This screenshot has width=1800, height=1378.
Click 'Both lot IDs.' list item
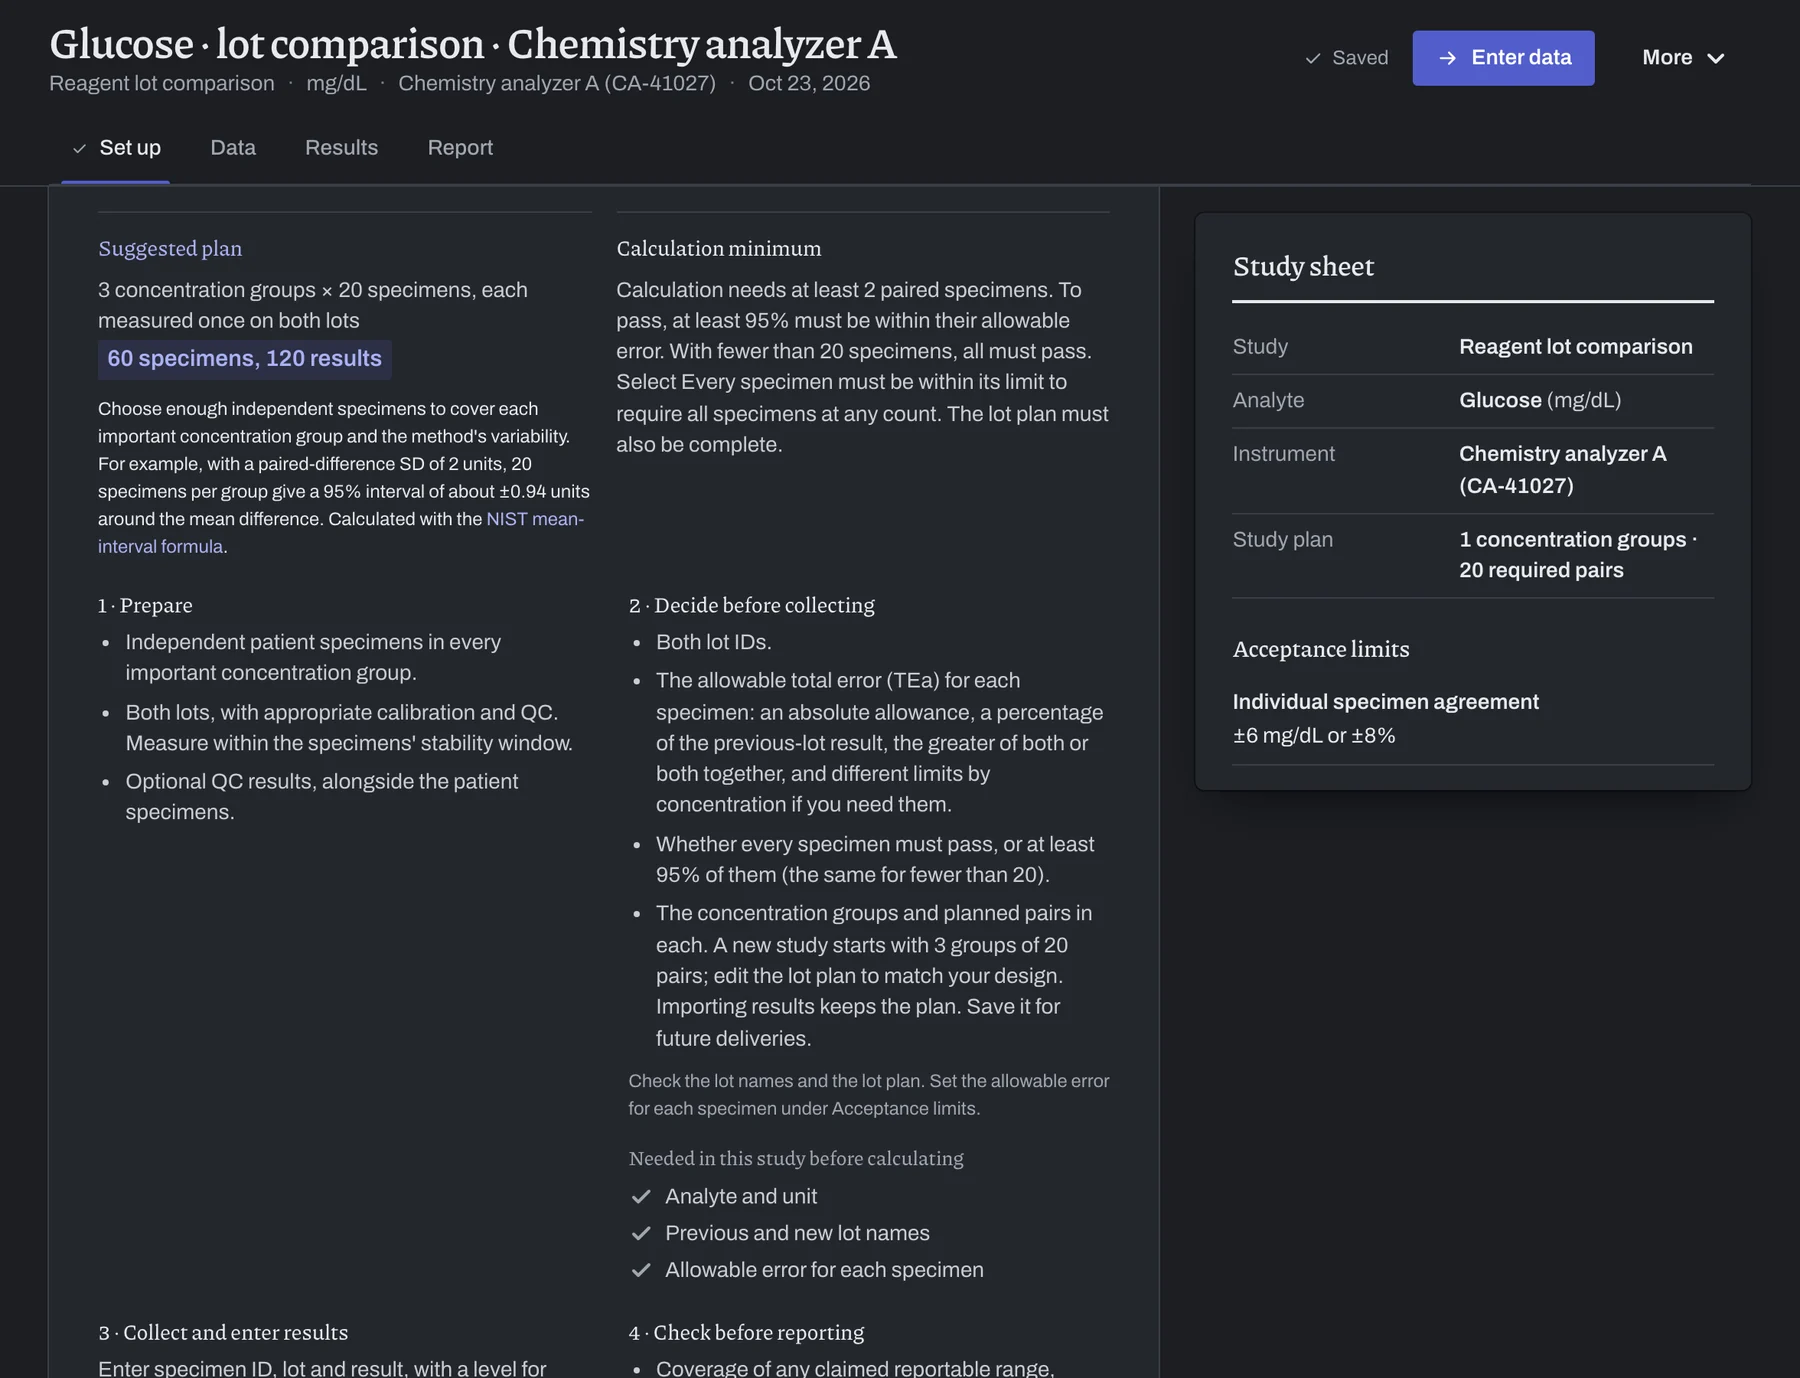713,642
